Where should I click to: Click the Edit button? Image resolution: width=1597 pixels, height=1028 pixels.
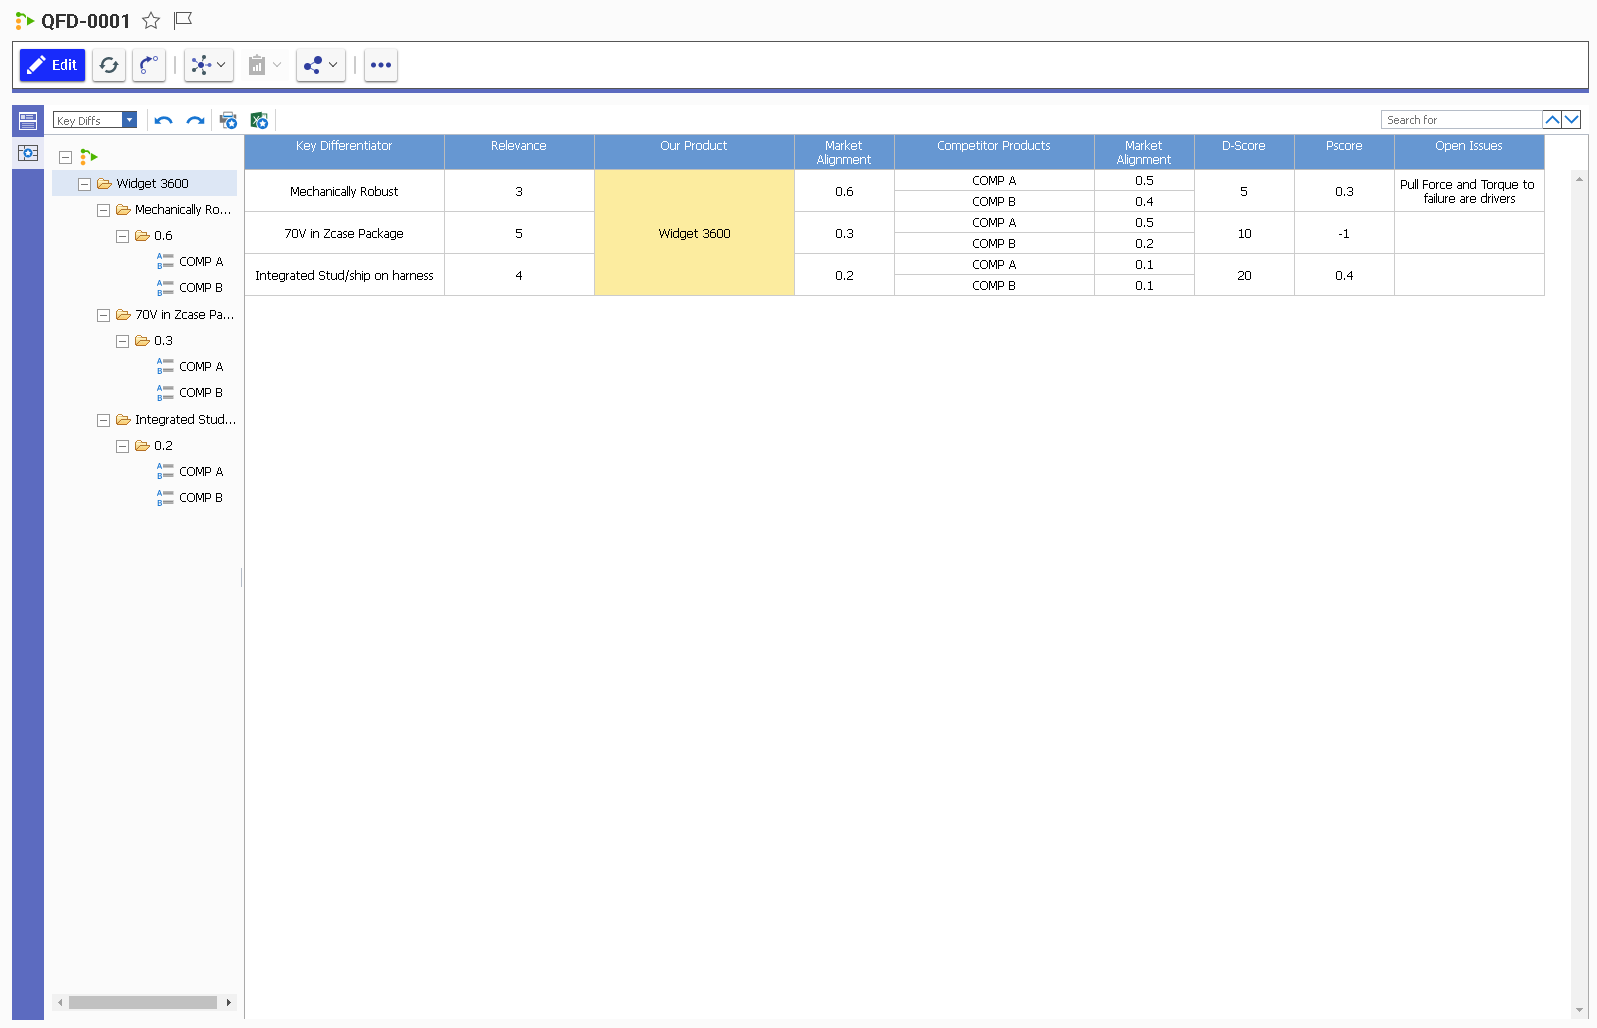(x=53, y=65)
